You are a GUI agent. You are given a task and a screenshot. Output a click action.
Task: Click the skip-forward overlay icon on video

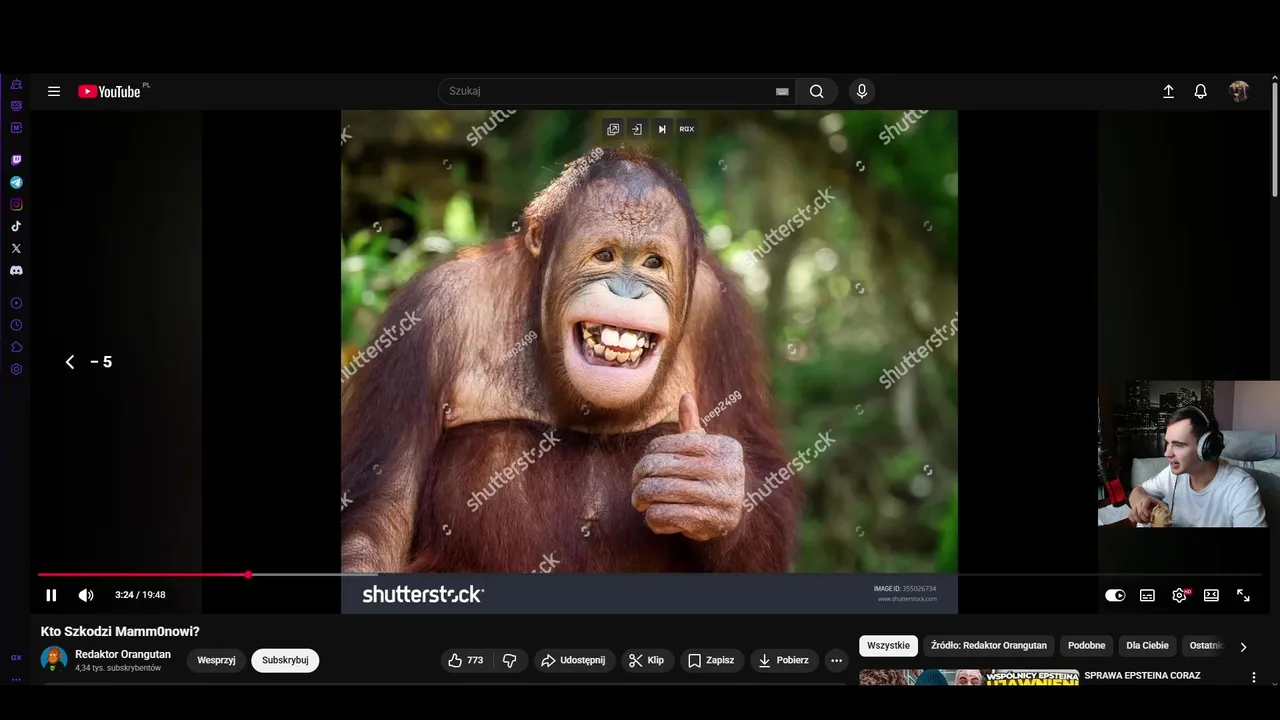pyautogui.click(x=661, y=129)
